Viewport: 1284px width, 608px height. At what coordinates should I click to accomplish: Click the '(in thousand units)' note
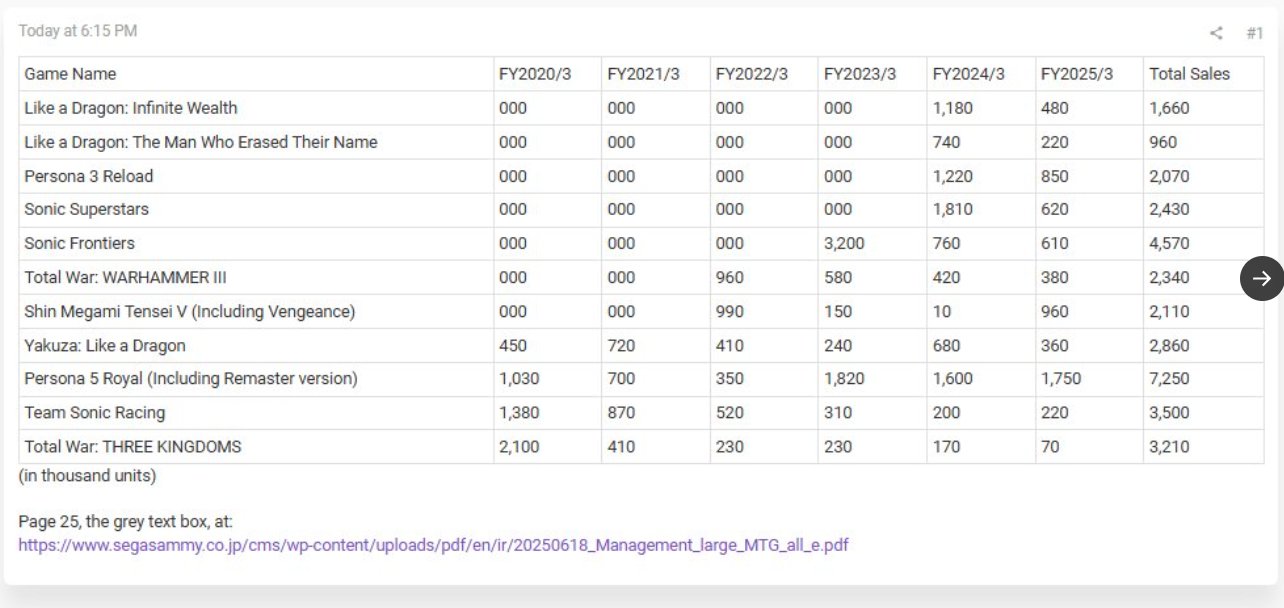pyautogui.click(x=87, y=476)
